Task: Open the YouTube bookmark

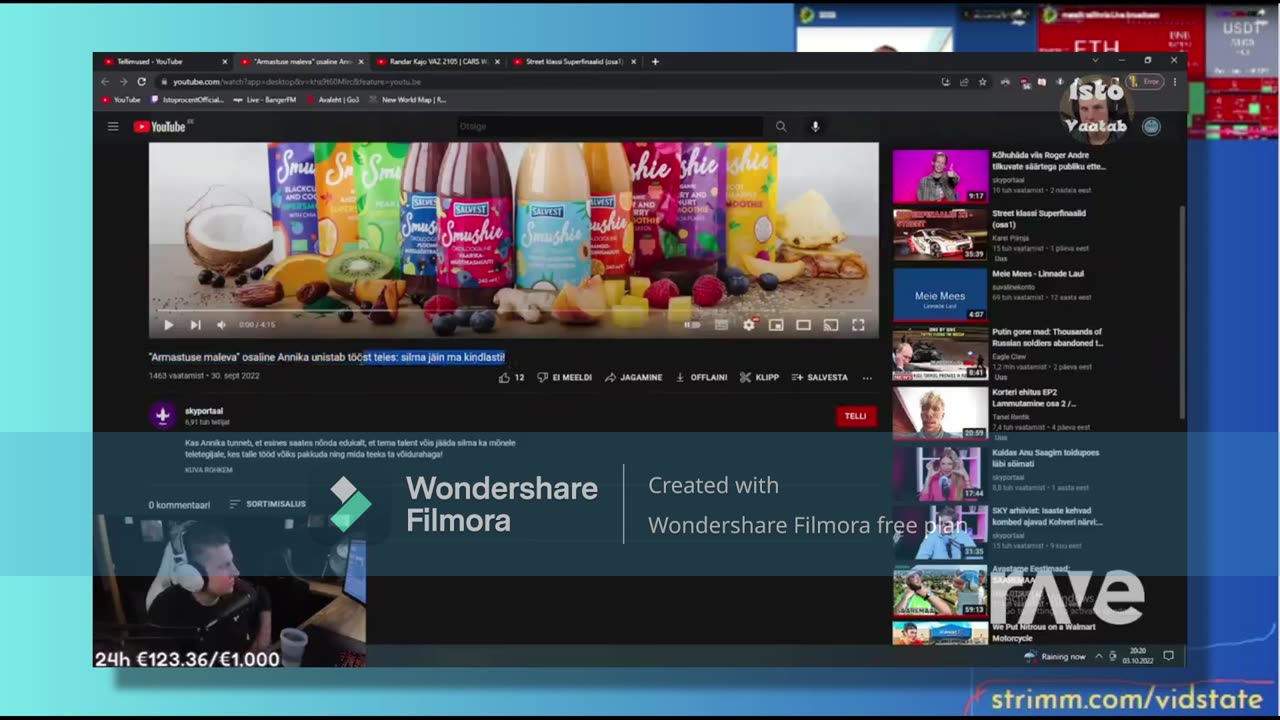Action: 121,100
